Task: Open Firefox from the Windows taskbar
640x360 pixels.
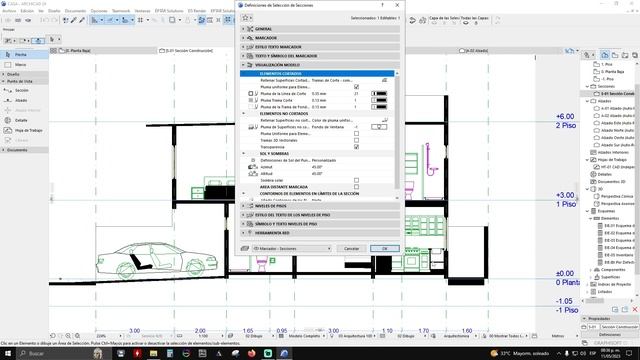Action: pyautogui.click(x=251, y=353)
